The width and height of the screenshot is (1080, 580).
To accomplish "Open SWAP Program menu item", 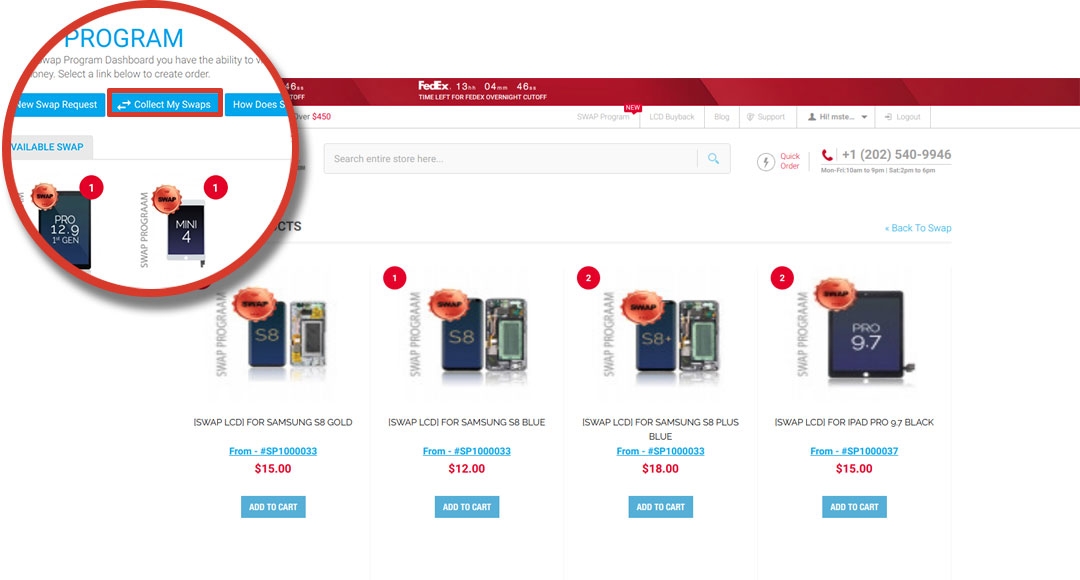I will point(603,117).
